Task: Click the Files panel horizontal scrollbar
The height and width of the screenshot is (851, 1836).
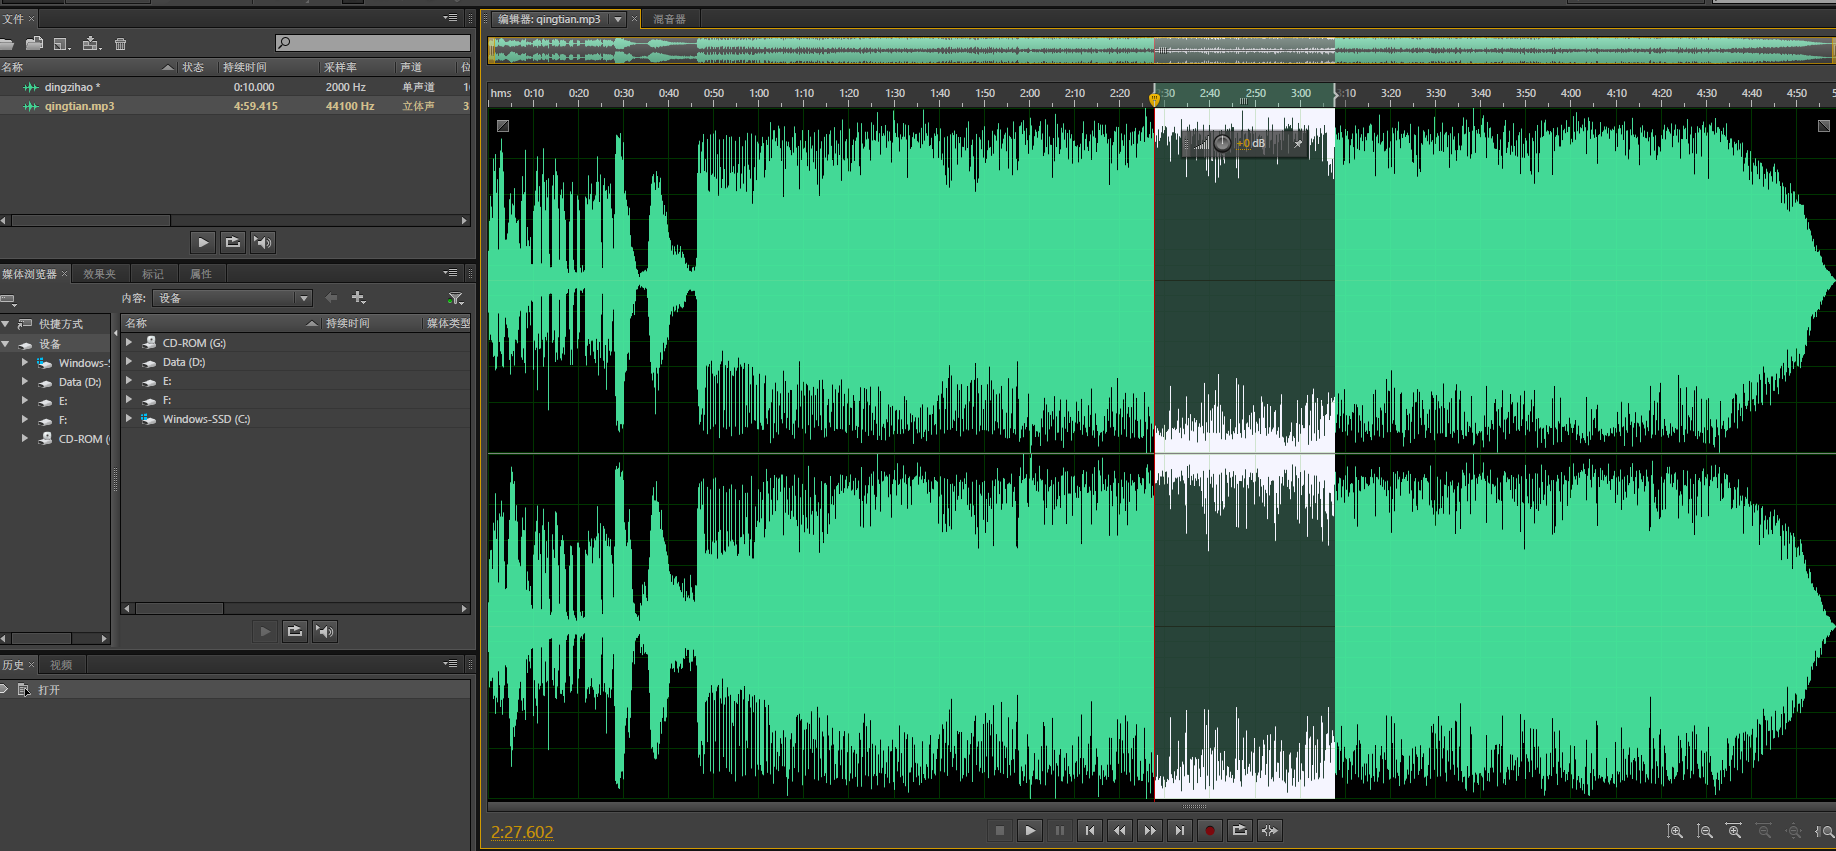Action: (x=90, y=220)
